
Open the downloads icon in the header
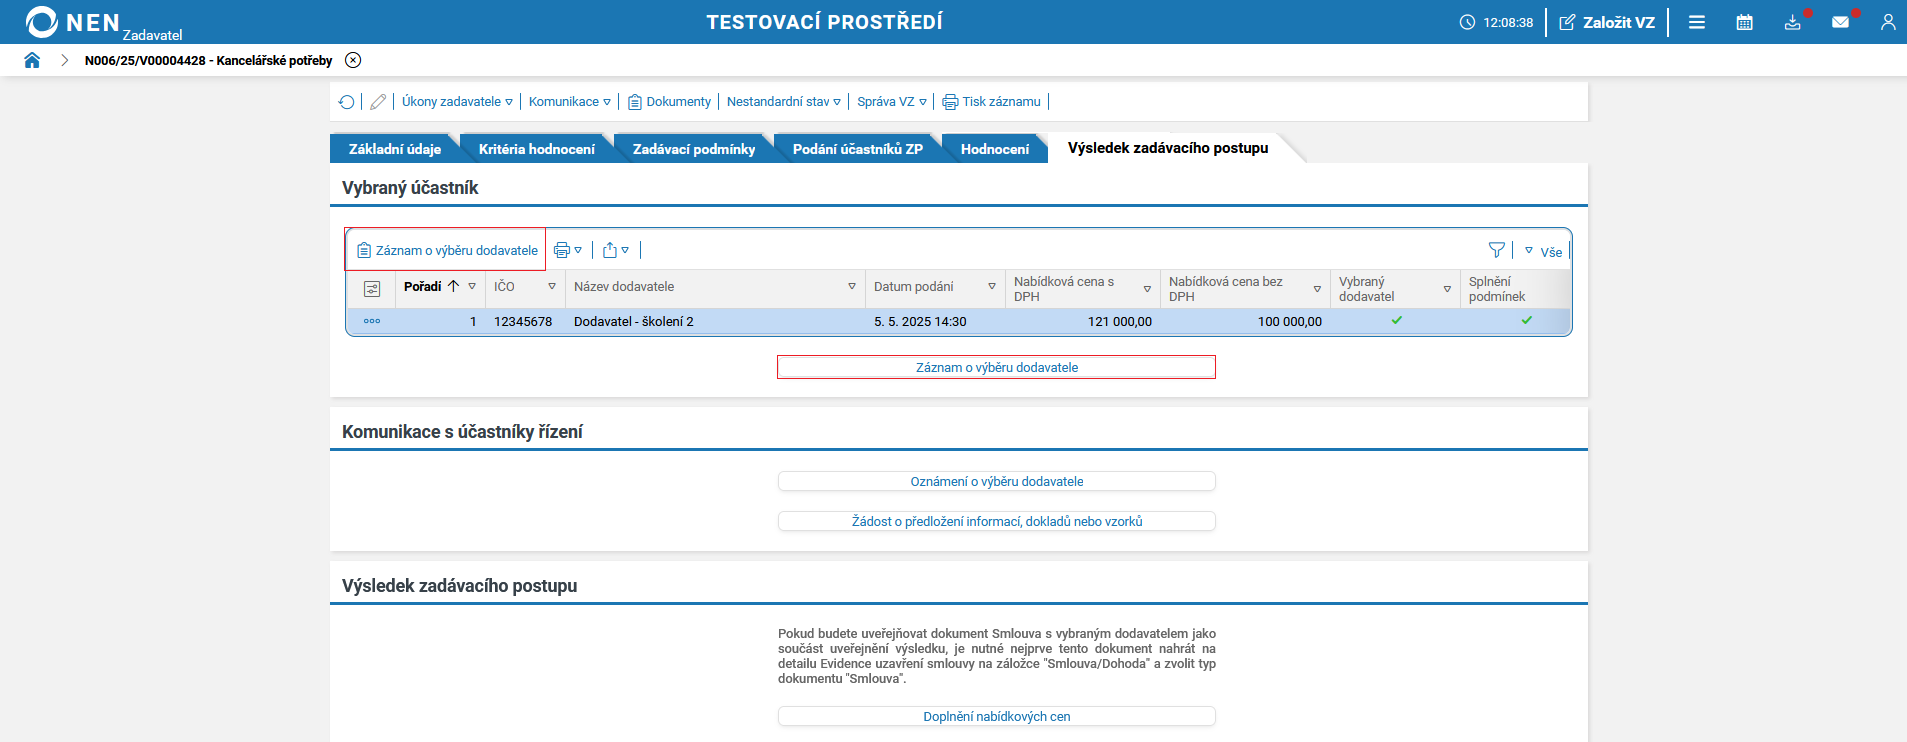click(1793, 22)
